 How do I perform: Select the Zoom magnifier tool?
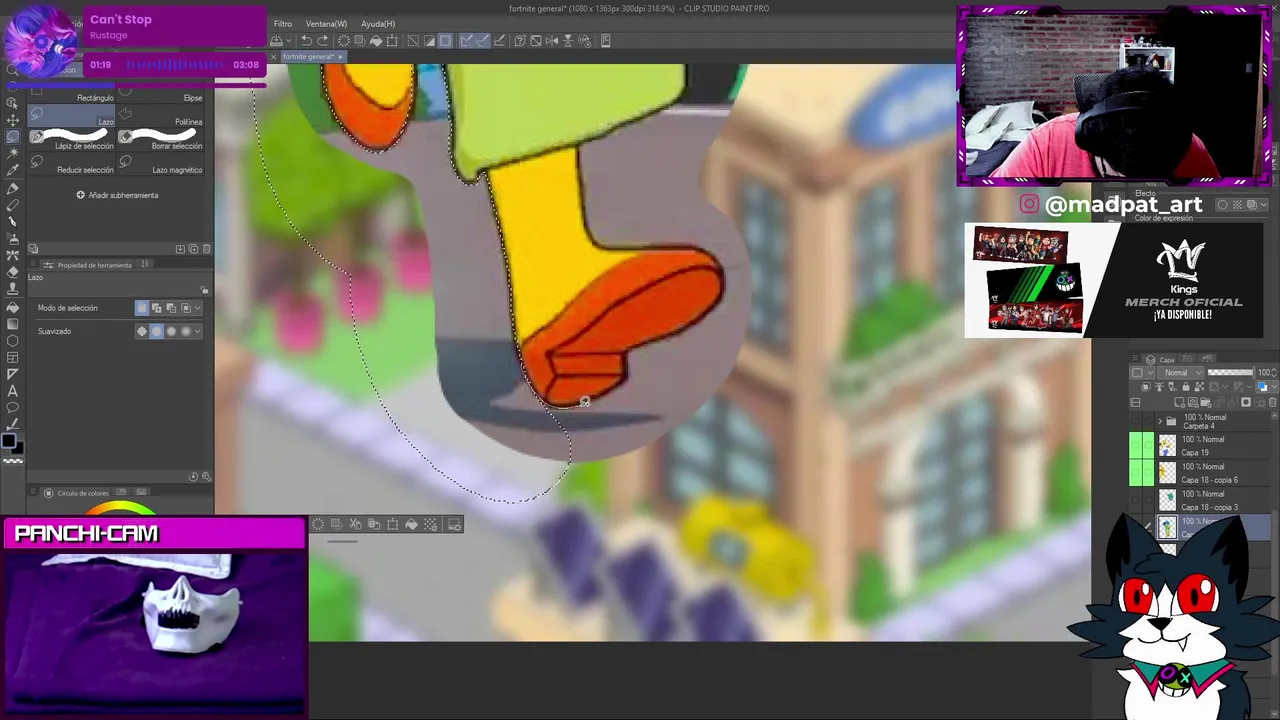pos(12,69)
